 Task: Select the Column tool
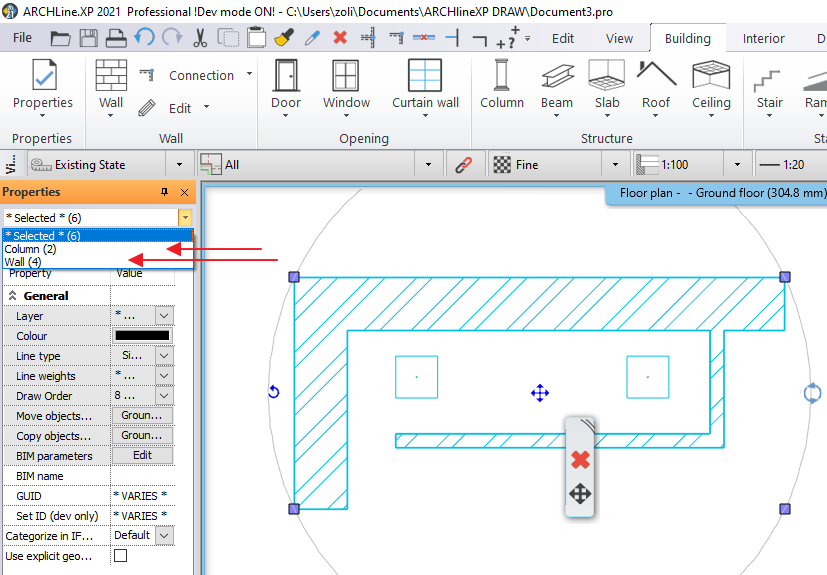[502, 84]
